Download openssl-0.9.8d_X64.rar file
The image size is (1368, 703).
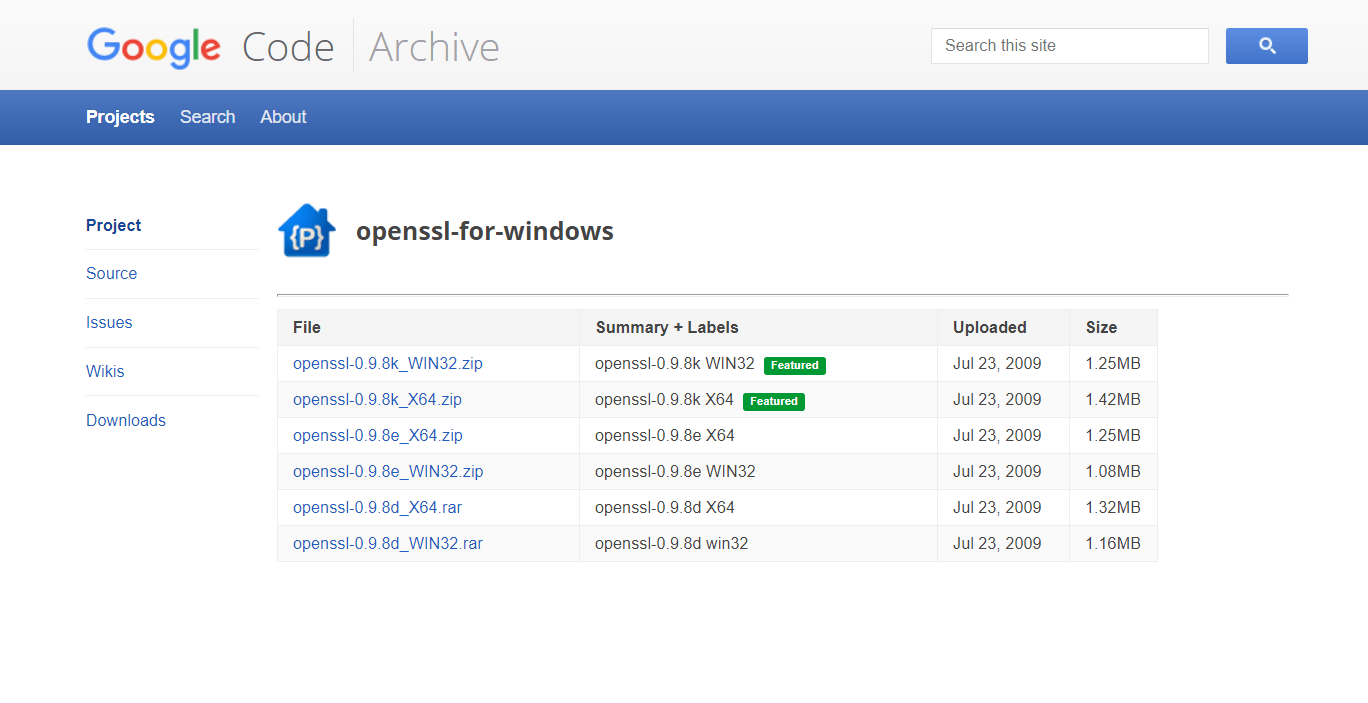point(377,508)
